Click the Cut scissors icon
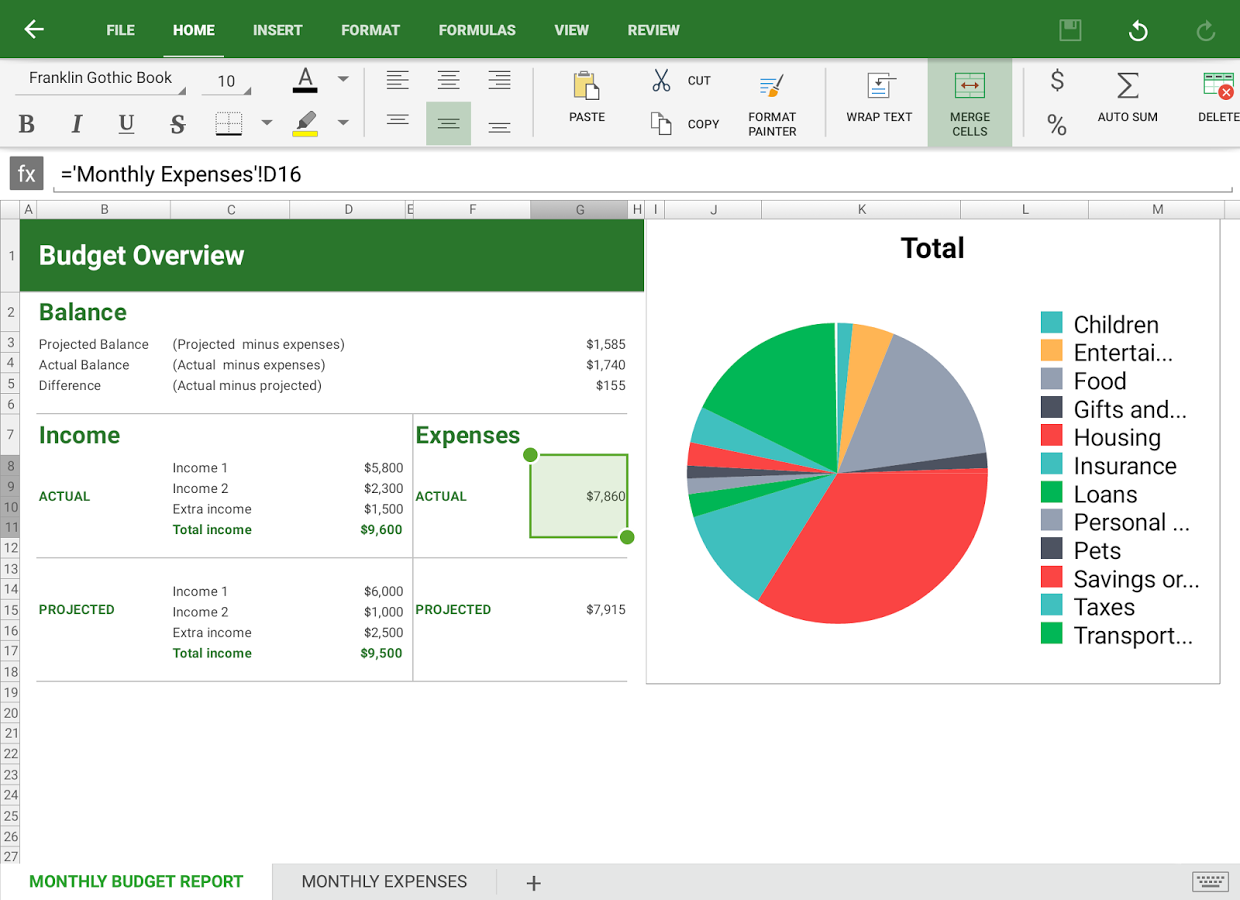 [661, 81]
